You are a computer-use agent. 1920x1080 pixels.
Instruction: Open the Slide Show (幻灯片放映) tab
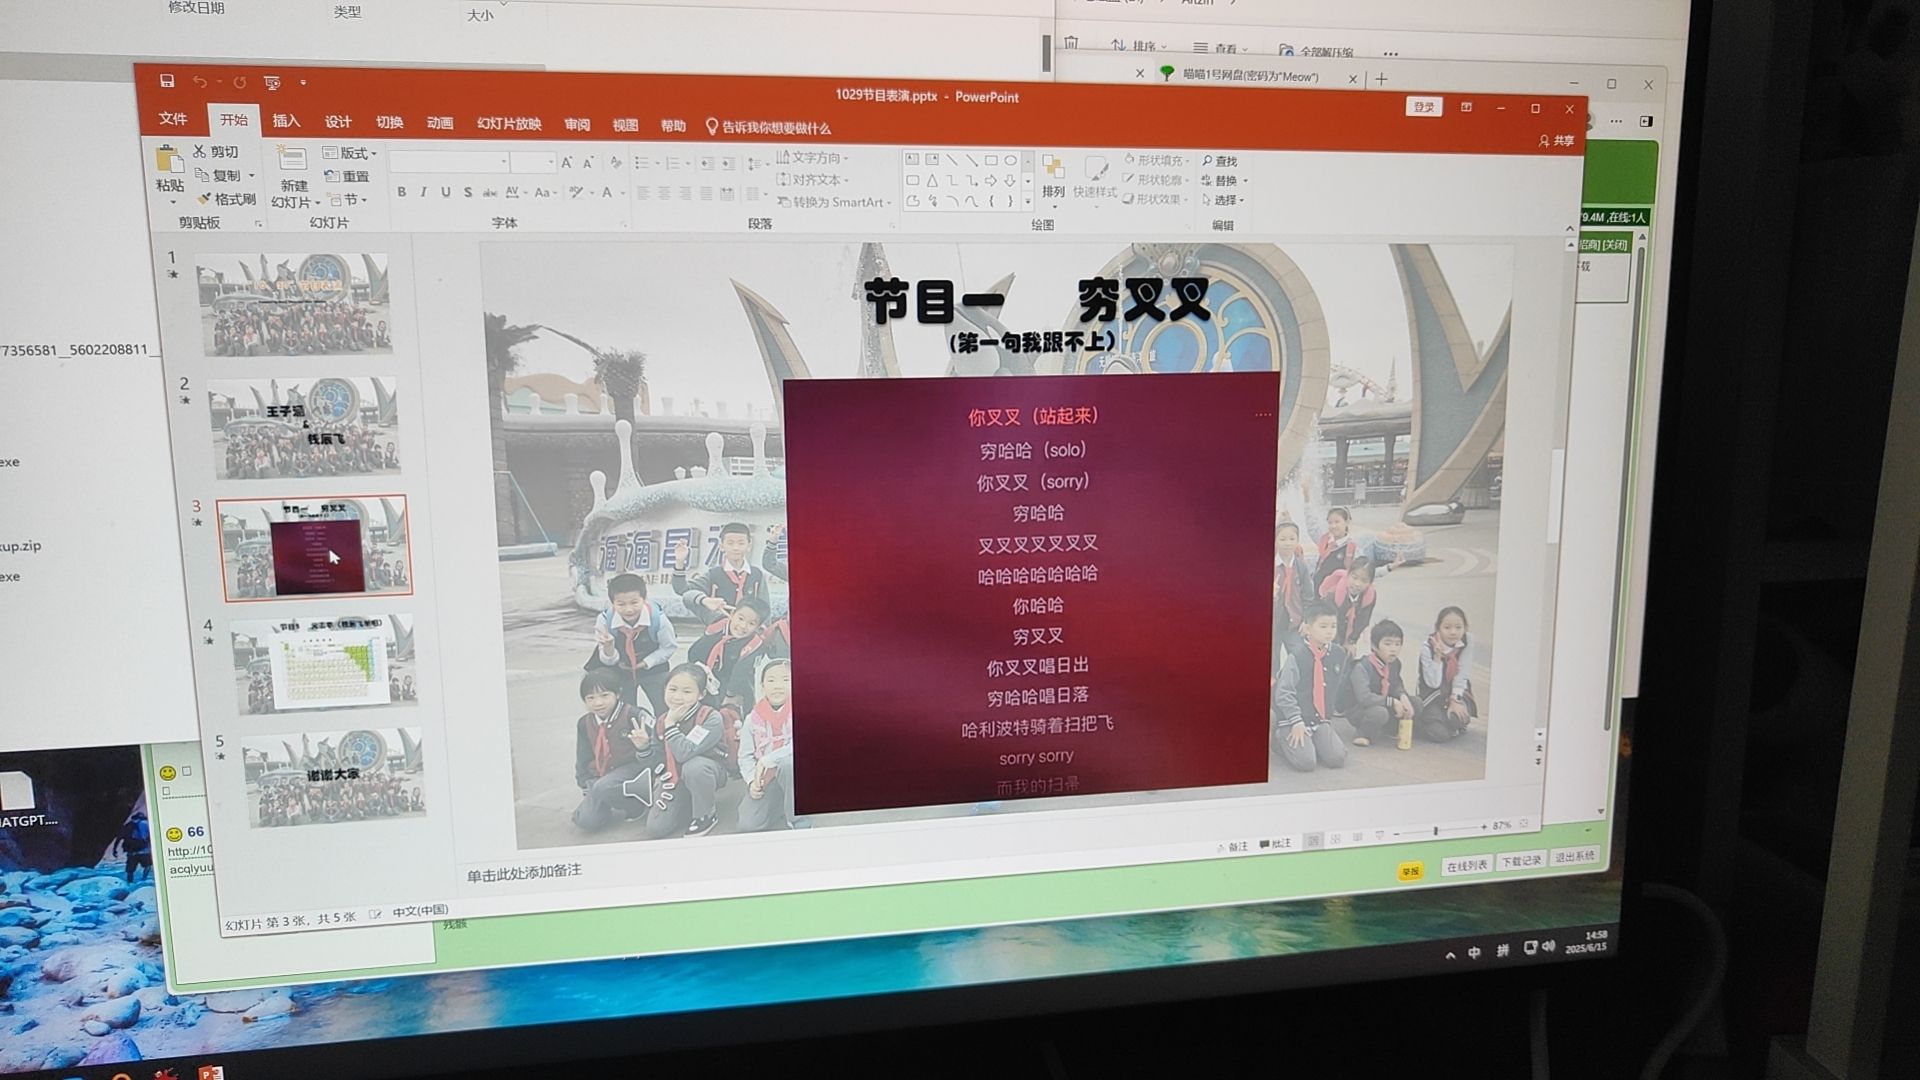[509, 124]
